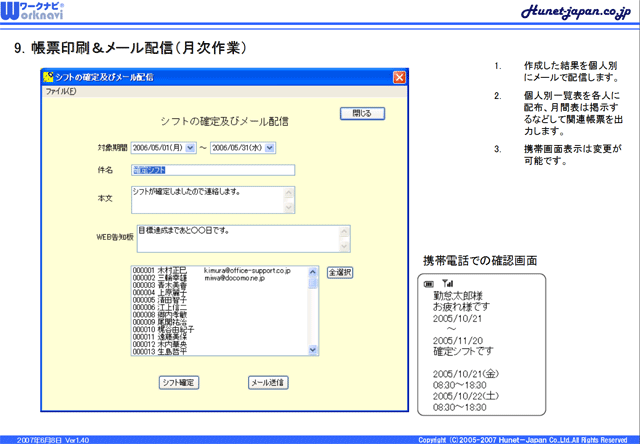Click the シフト確定 button
This screenshot has height=444, width=640.
(x=180, y=382)
